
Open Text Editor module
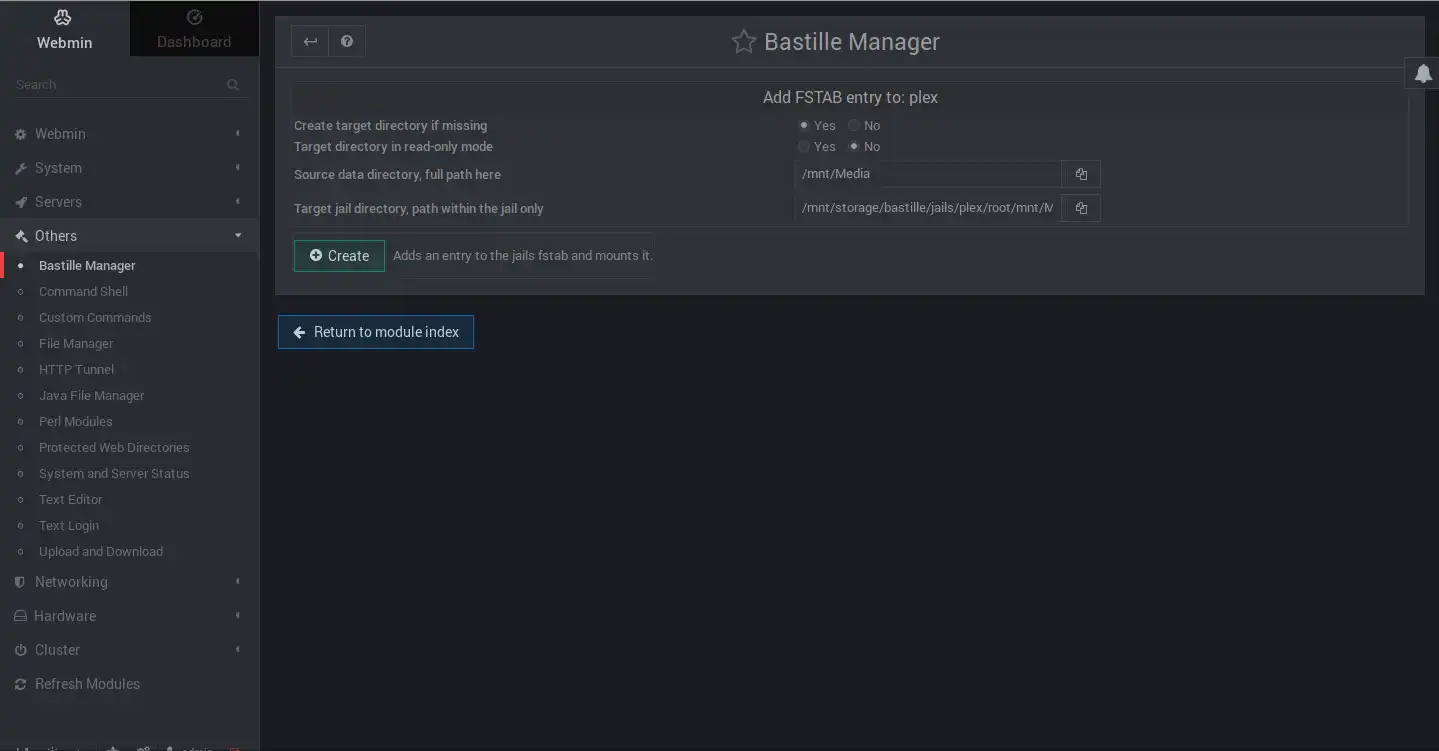(x=70, y=500)
